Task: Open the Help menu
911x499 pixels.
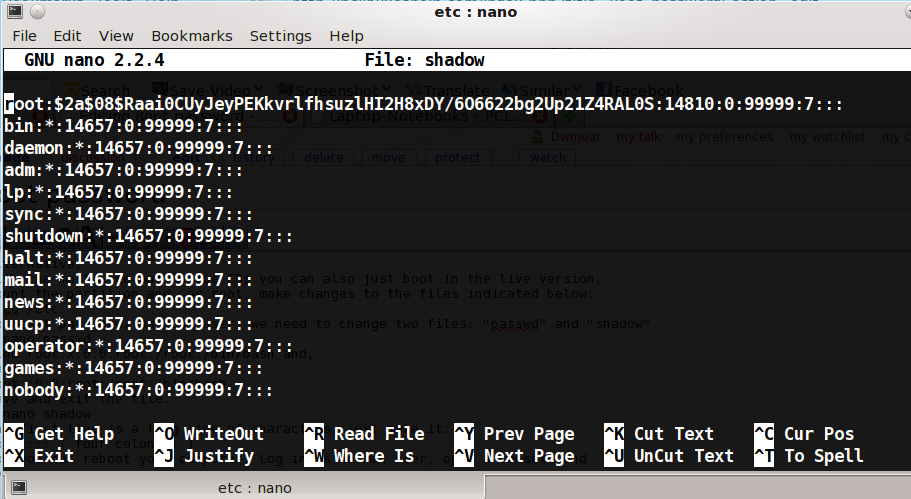Action: [346, 36]
